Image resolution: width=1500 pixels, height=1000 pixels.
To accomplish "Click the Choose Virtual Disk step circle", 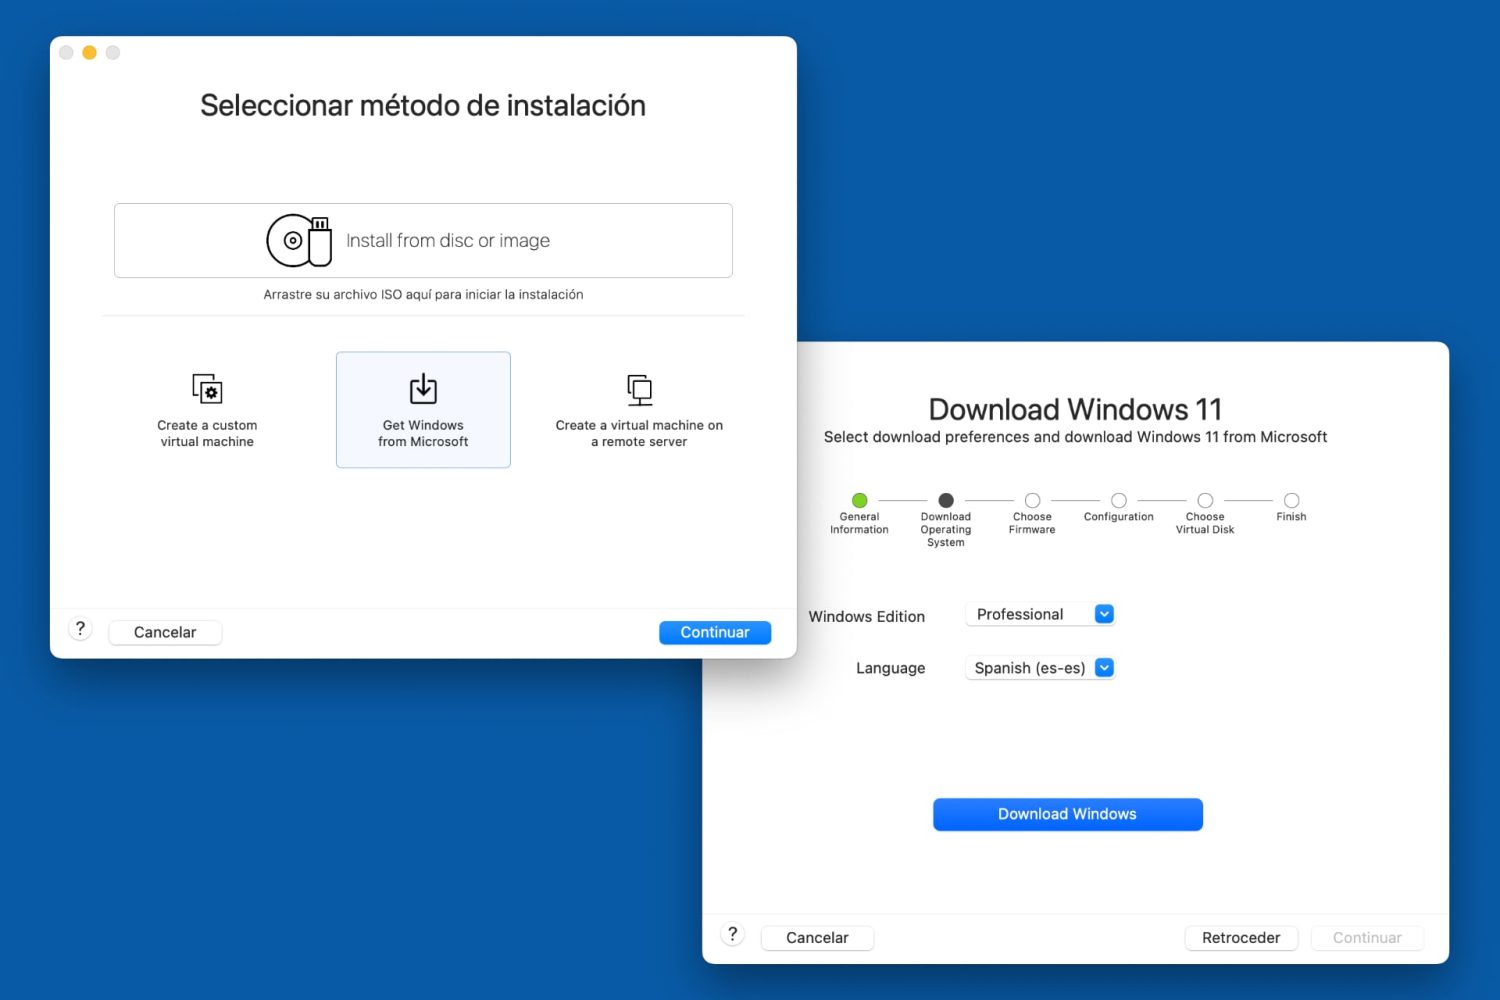I will [x=1206, y=500].
